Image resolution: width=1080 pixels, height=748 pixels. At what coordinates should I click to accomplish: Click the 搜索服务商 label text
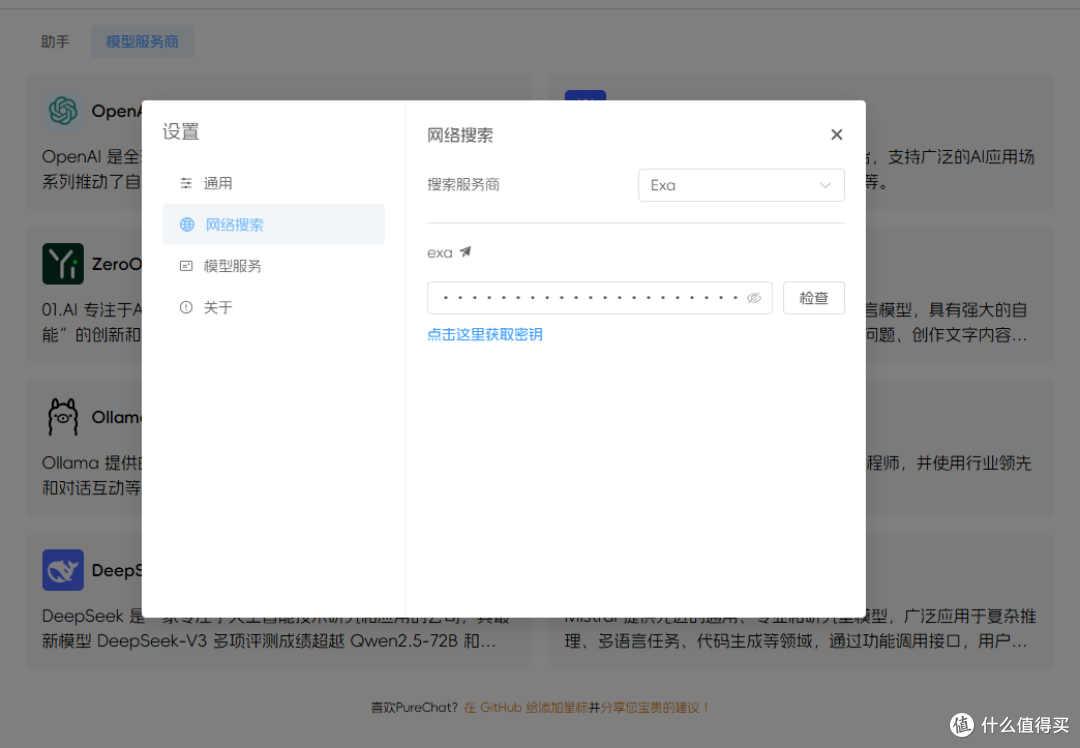click(x=464, y=185)
